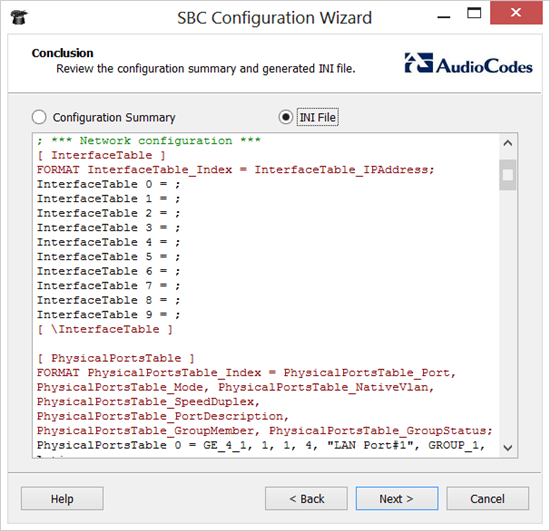Click the 'InterfaceTable 6 = ;' line
The width and height of the screenshot is (550, 531).
point(109,271)
